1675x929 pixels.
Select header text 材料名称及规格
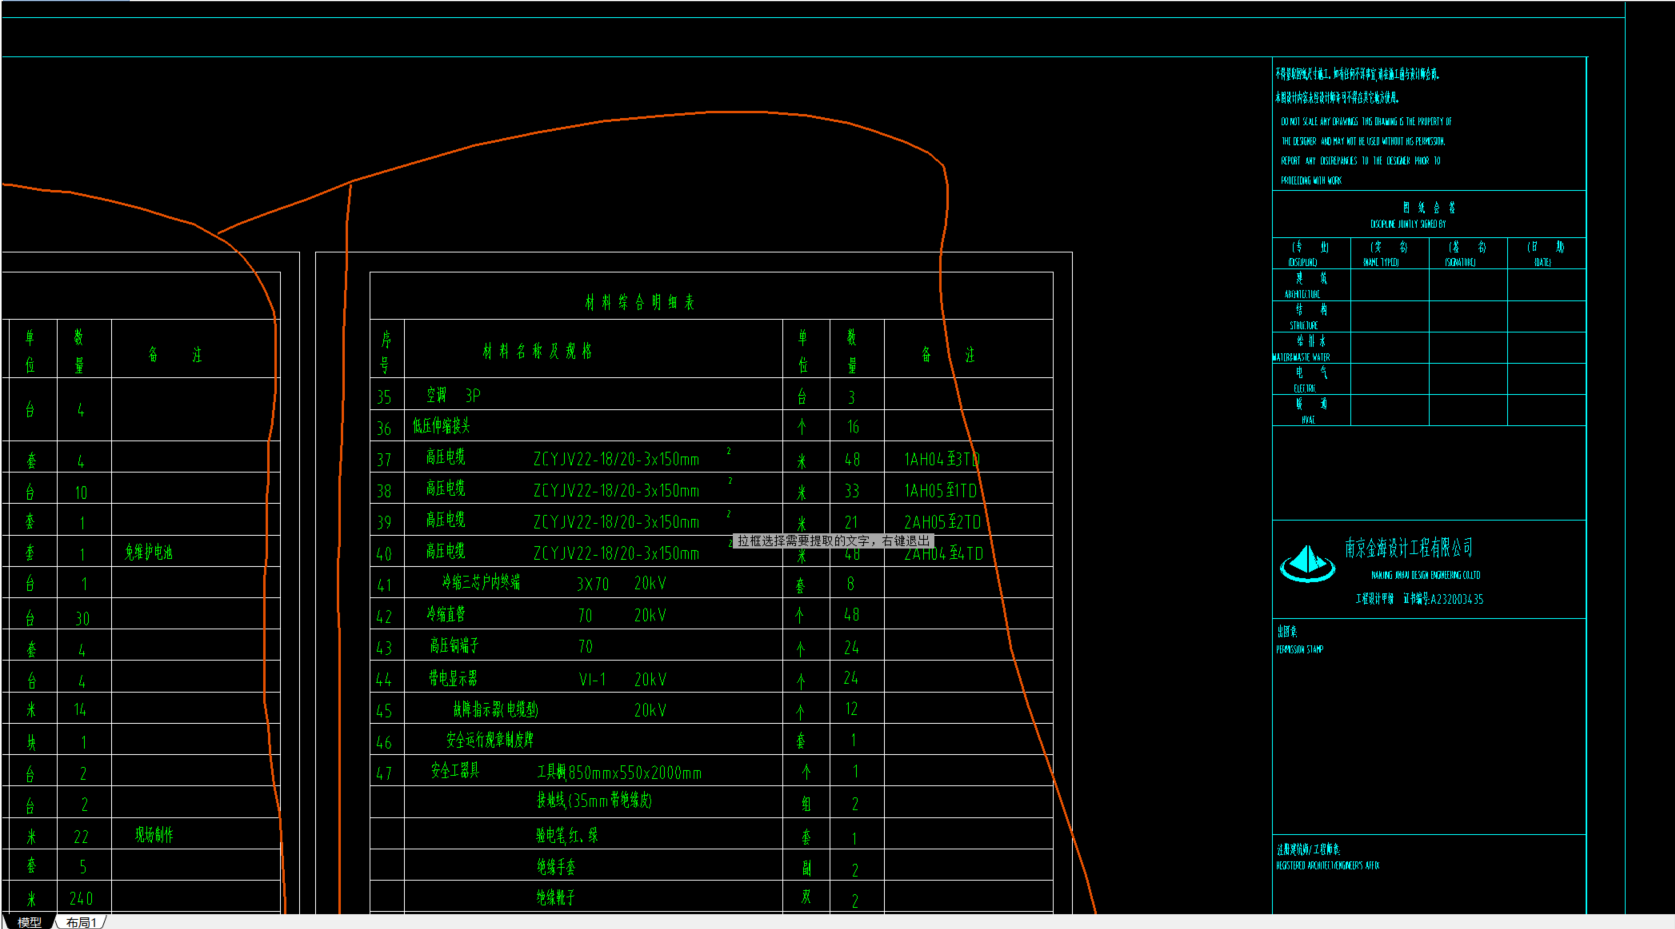pyautogui.click(x=537, y=351)
